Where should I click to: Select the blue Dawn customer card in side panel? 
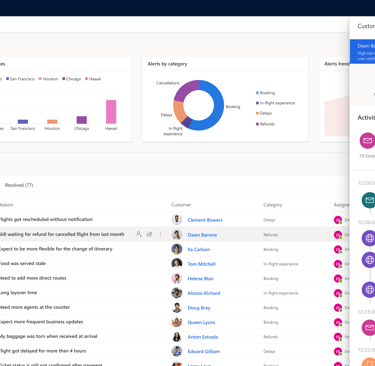tap(362, 51)
